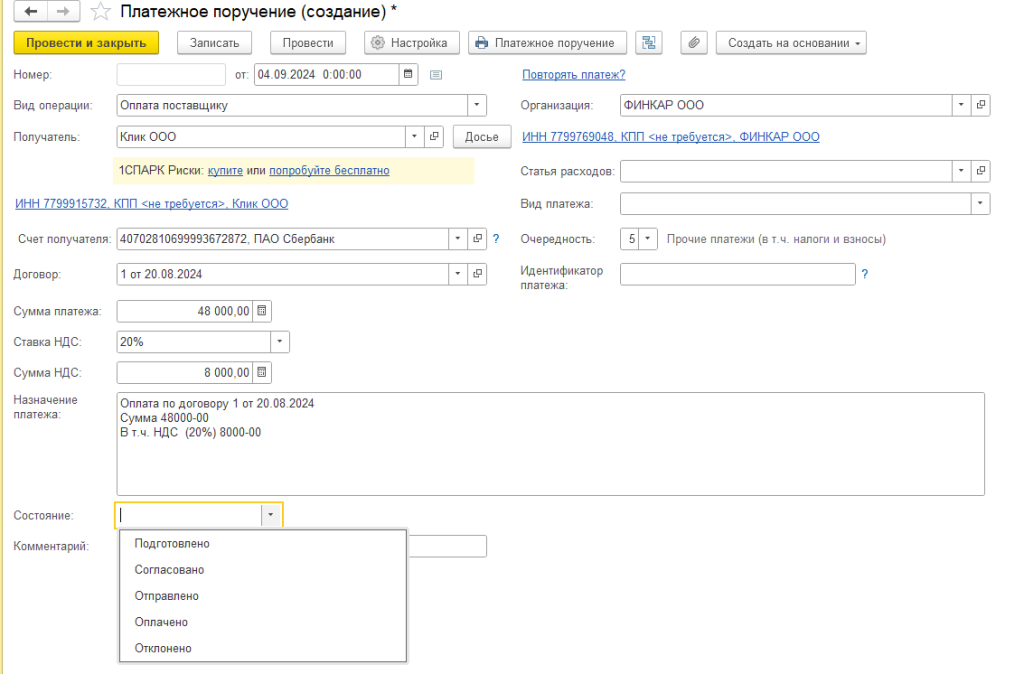This screenshot has width=1024, height=674.
Task: Open calendar picker next to document date
Action: (x=408, y=74)
